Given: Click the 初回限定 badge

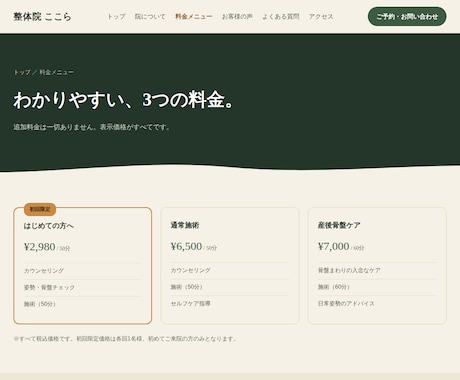Looking at the screenshot, I should click(x=40, y=209).
